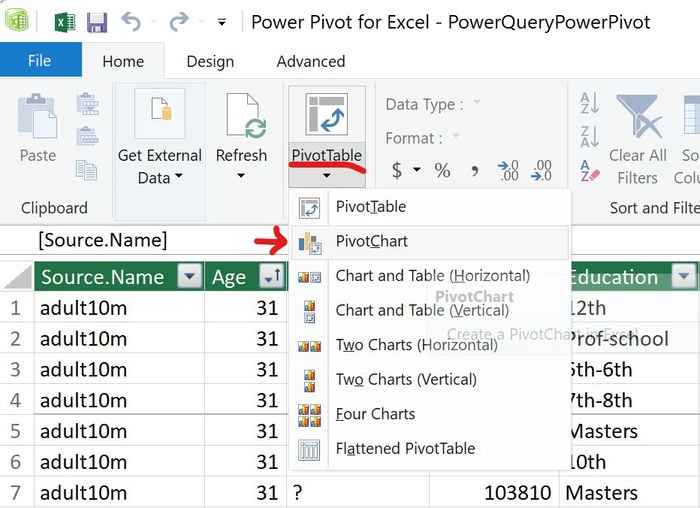Click Masters cell in row 7
The width and height of the screenshot is (700, 508).
tap(629, 493)
